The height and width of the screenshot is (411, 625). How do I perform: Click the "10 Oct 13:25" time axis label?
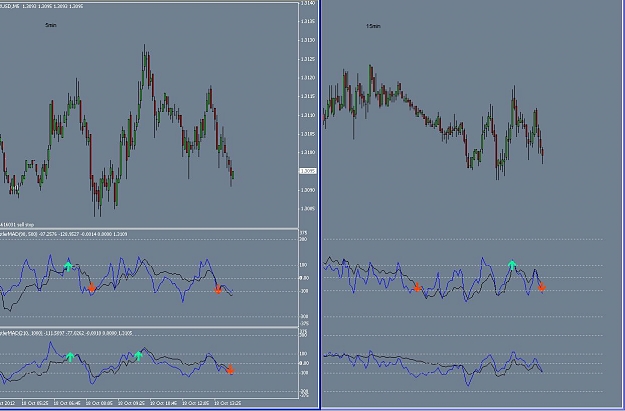coord(228,403)
